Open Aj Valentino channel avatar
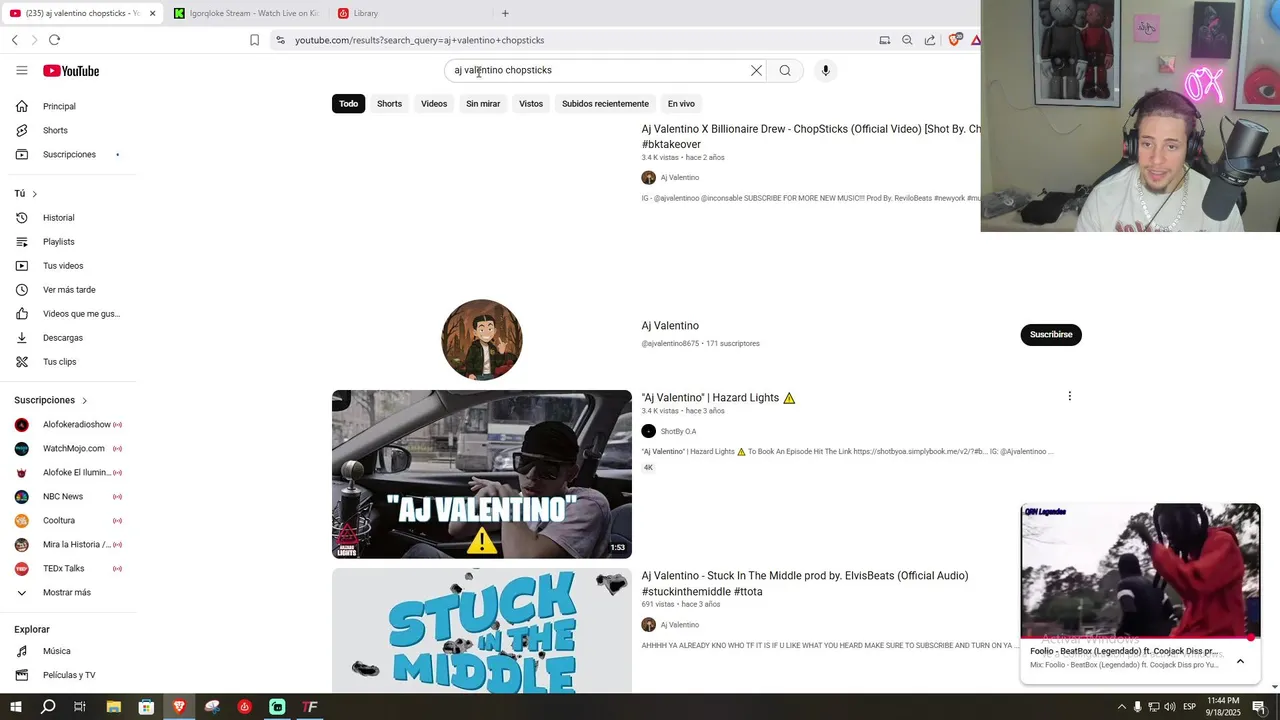The image size is (1280, 720). tap(482, 340)
